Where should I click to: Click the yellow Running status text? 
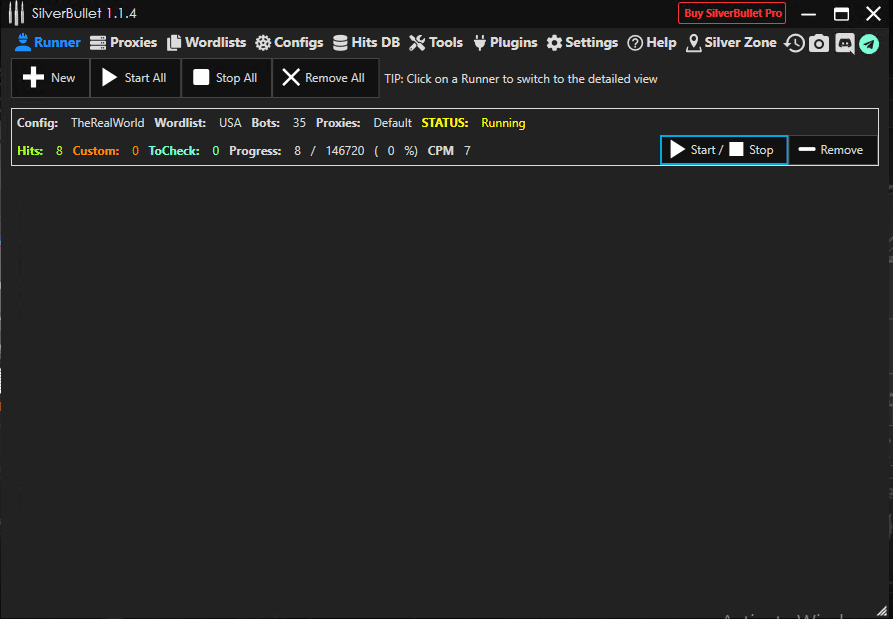tap(503, 123)
